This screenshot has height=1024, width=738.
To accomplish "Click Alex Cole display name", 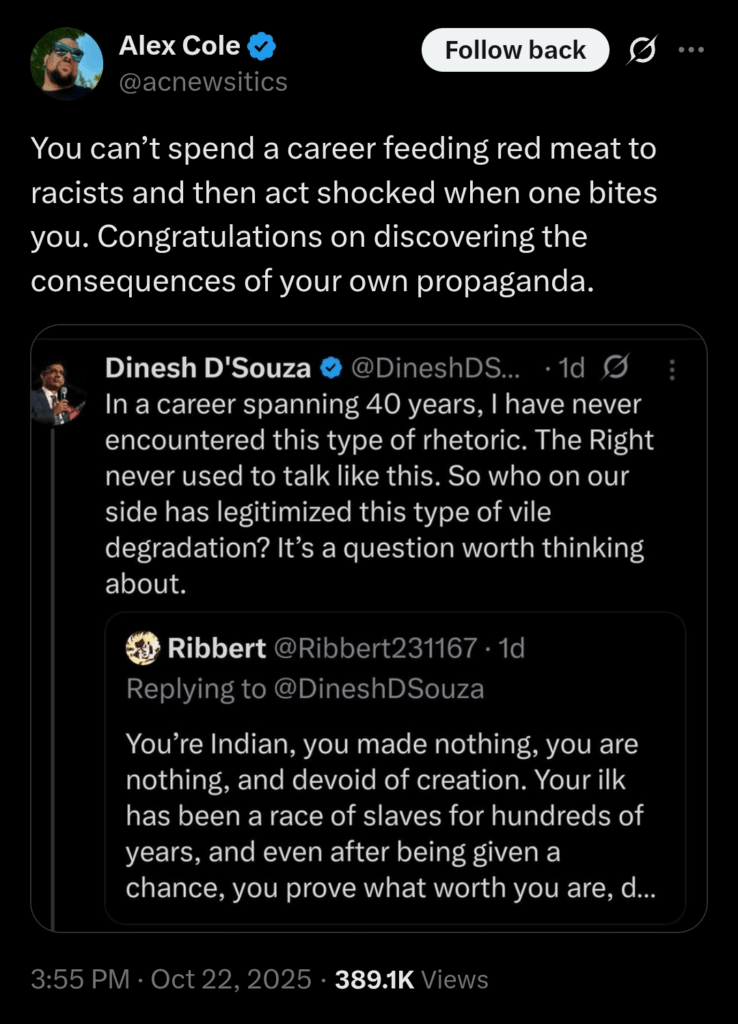I will tap(179, 46).
